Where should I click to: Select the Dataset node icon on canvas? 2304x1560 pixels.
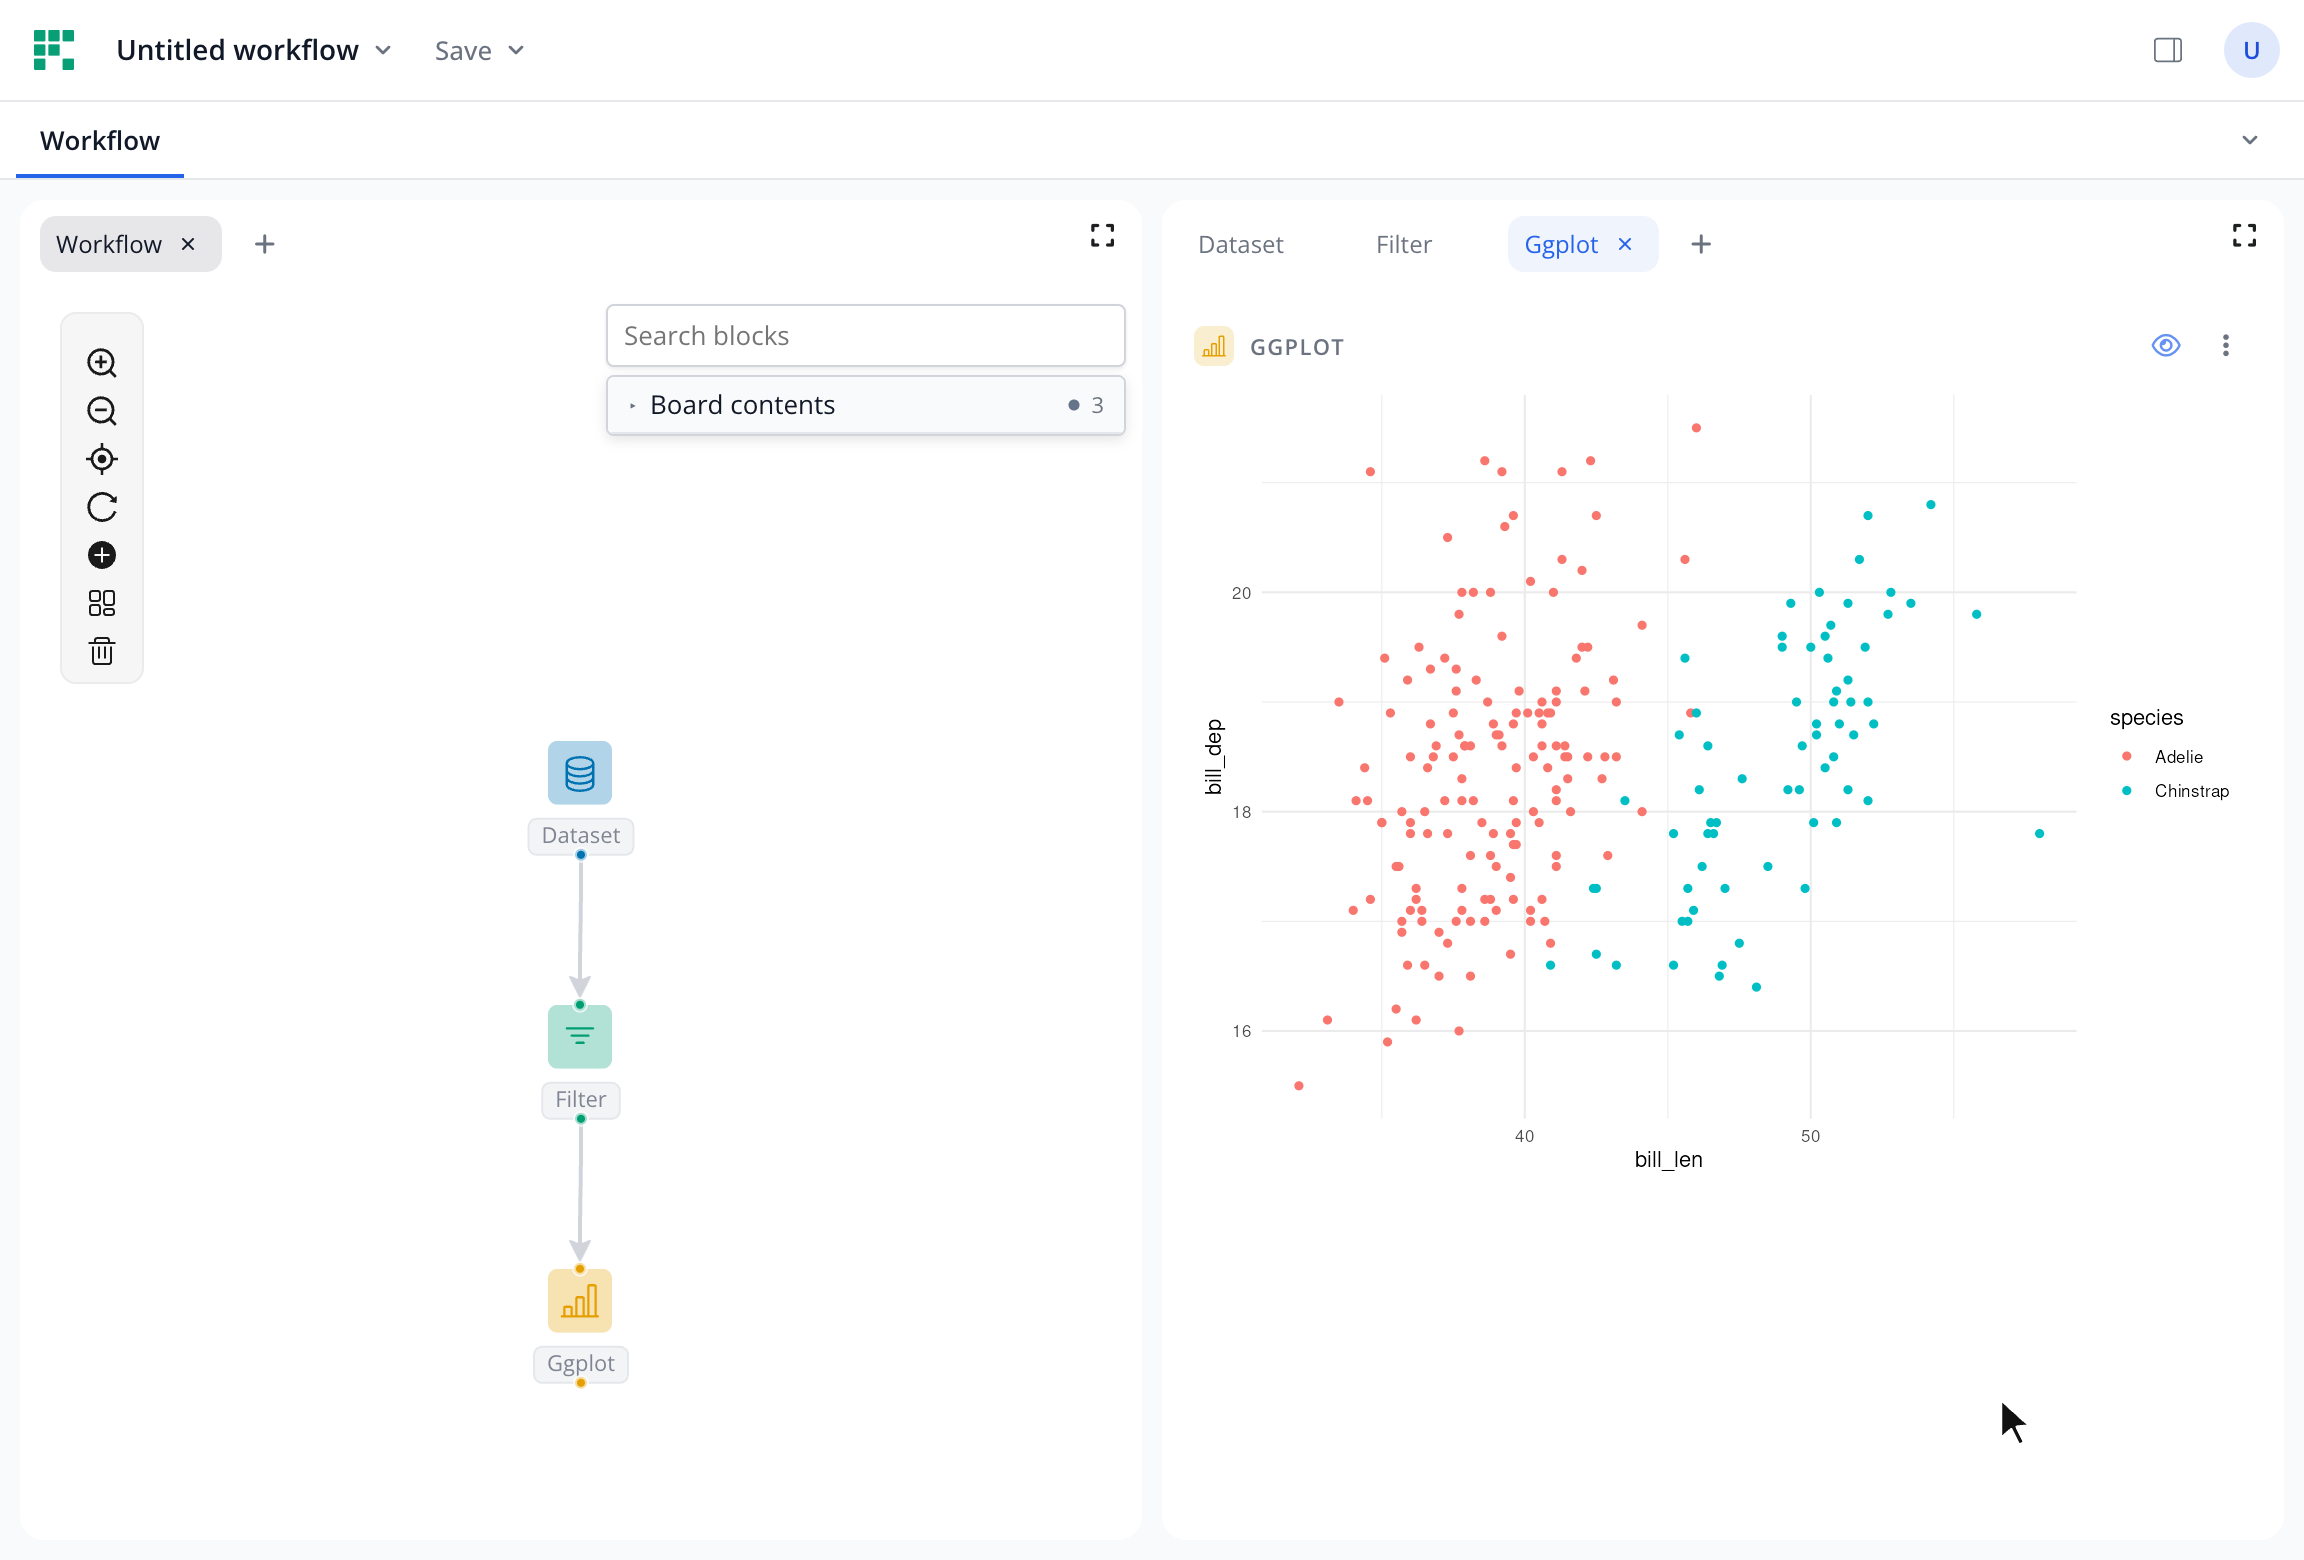(x=580, y=773)
